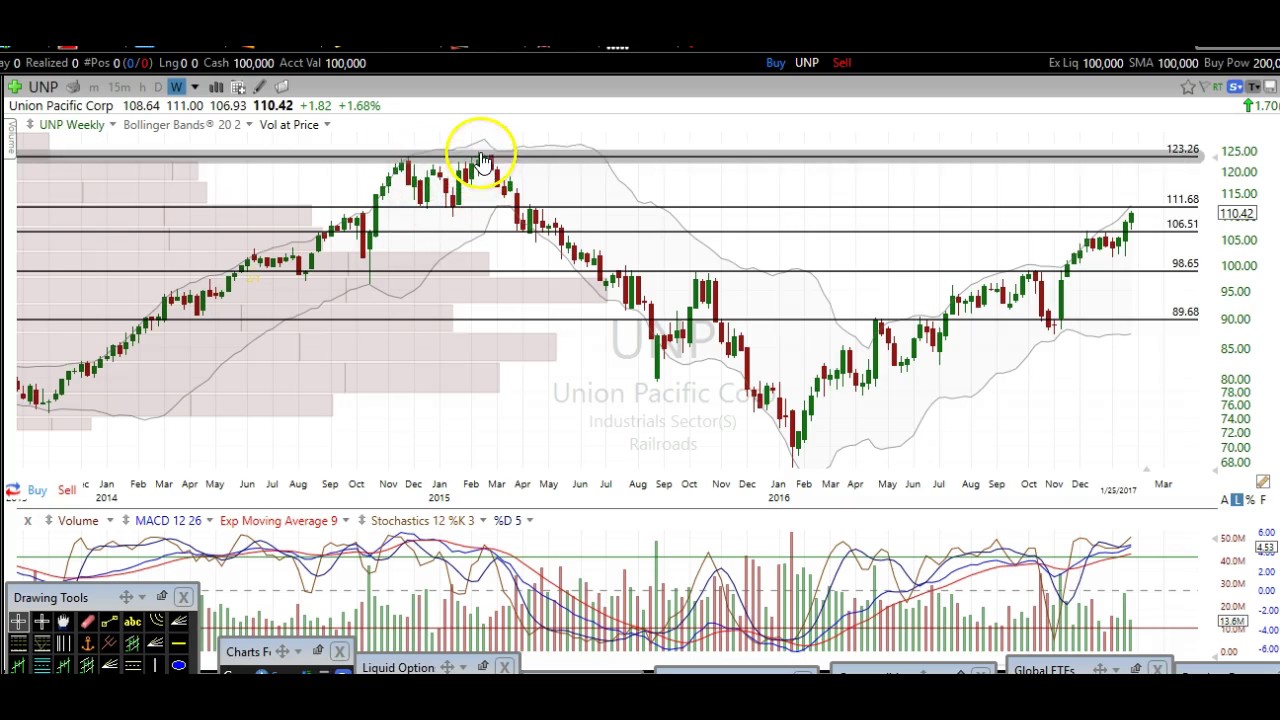This screenshot has height=720, width=1280.
Task: Click the pencil draw icon in chart toolbar
Action: pyautogui.click(x=260, y=87)
